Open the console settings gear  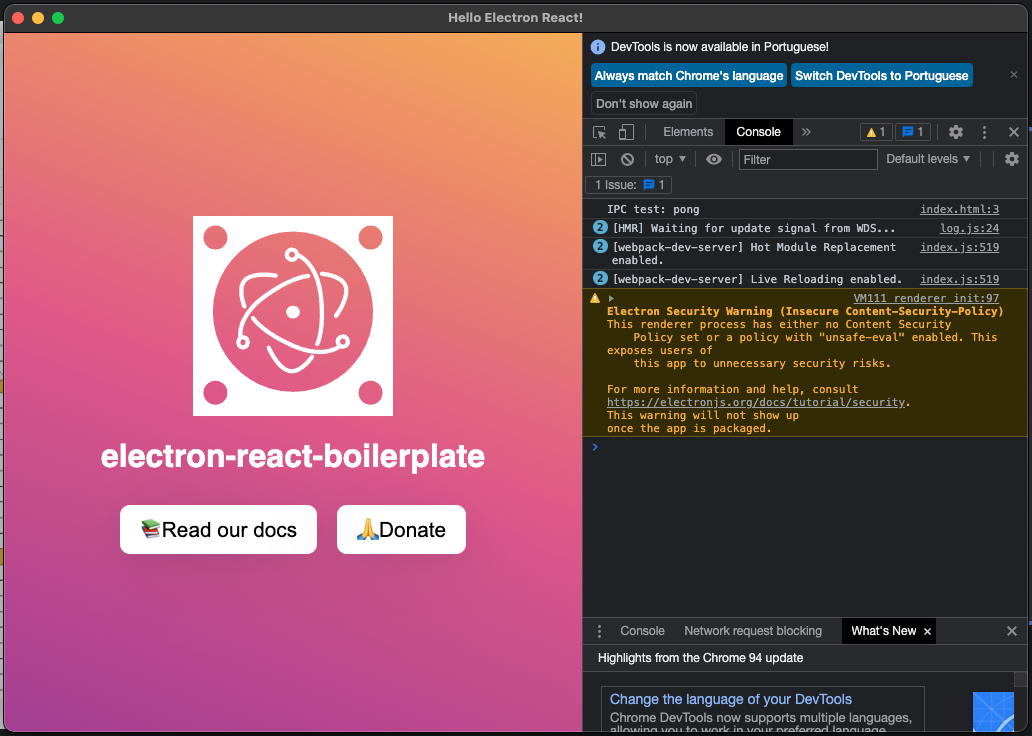[x=1012, y=159]
